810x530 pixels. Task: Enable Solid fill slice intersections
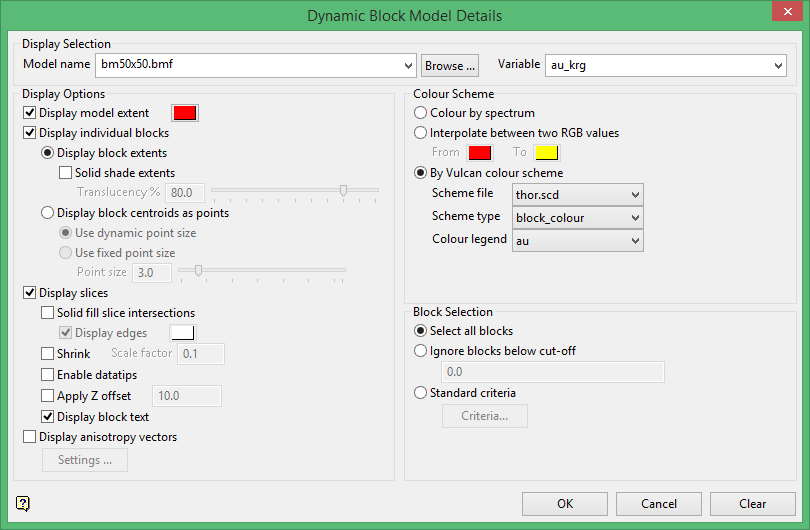point(48,313)
